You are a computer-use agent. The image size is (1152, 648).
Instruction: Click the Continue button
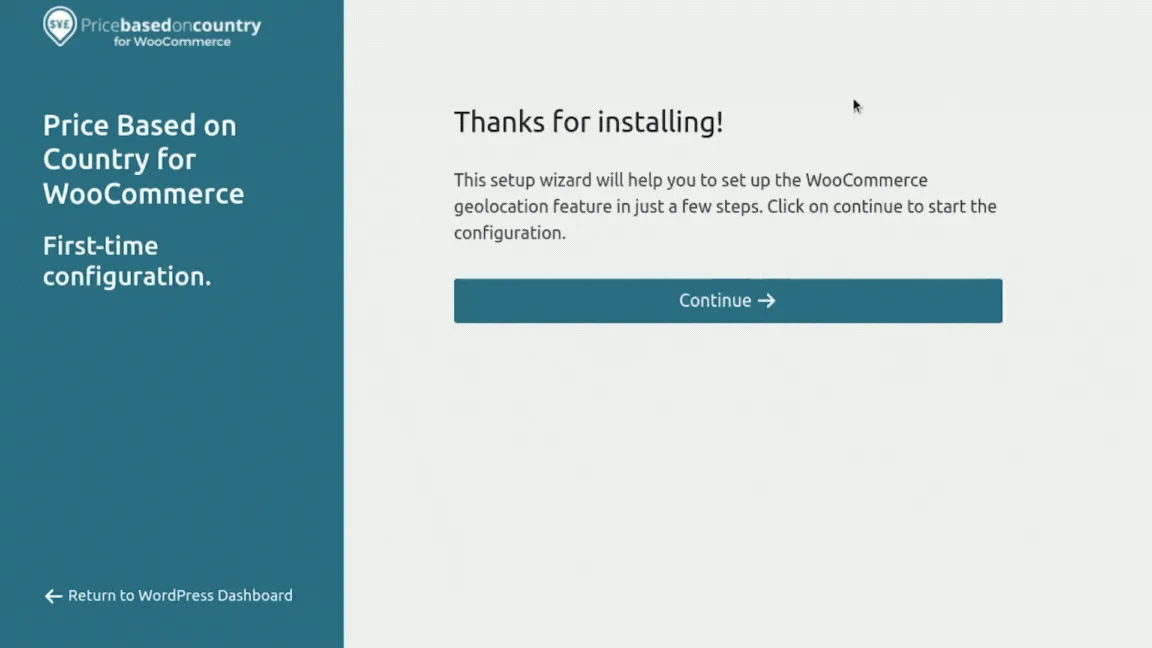point(727,300)
